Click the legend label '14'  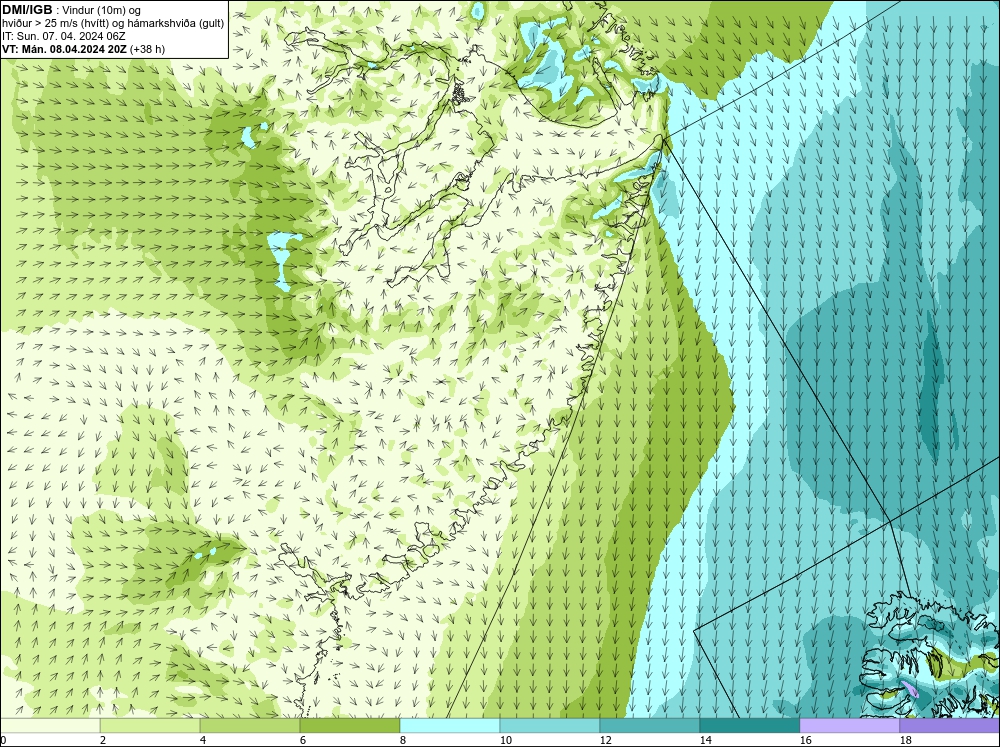706,740
